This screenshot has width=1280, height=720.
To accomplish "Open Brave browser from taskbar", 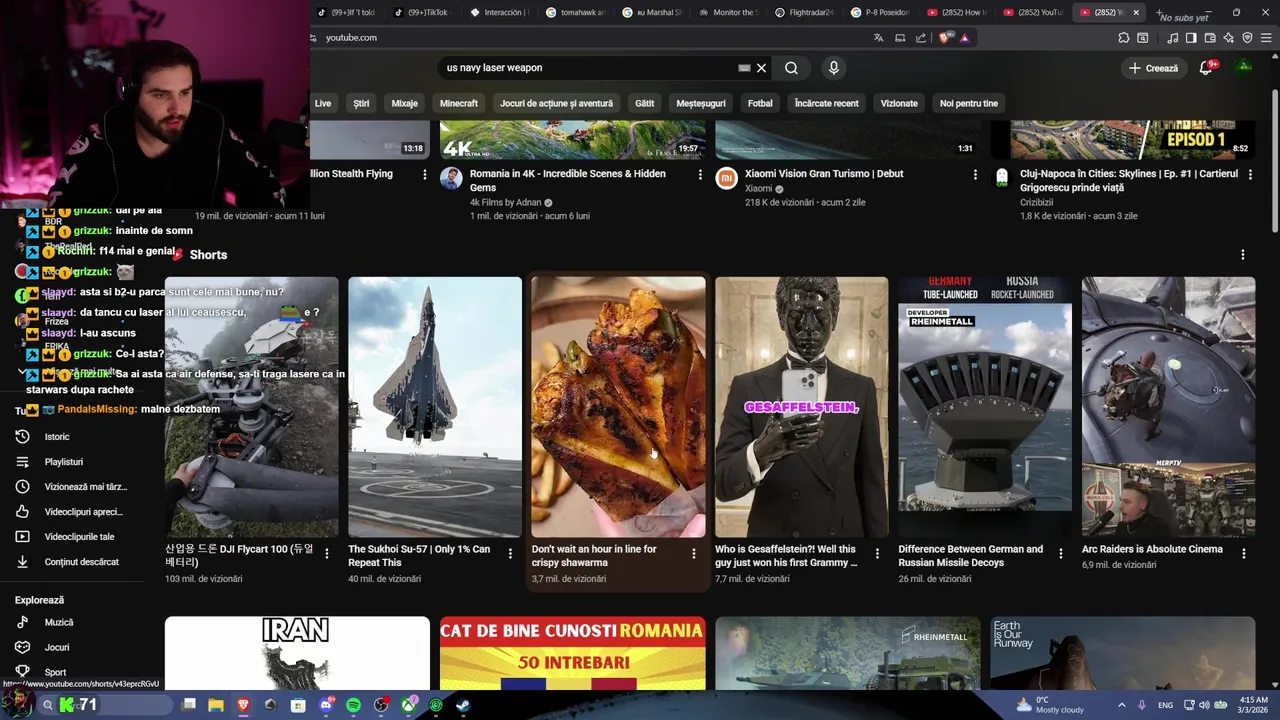I will coord(243,705).
